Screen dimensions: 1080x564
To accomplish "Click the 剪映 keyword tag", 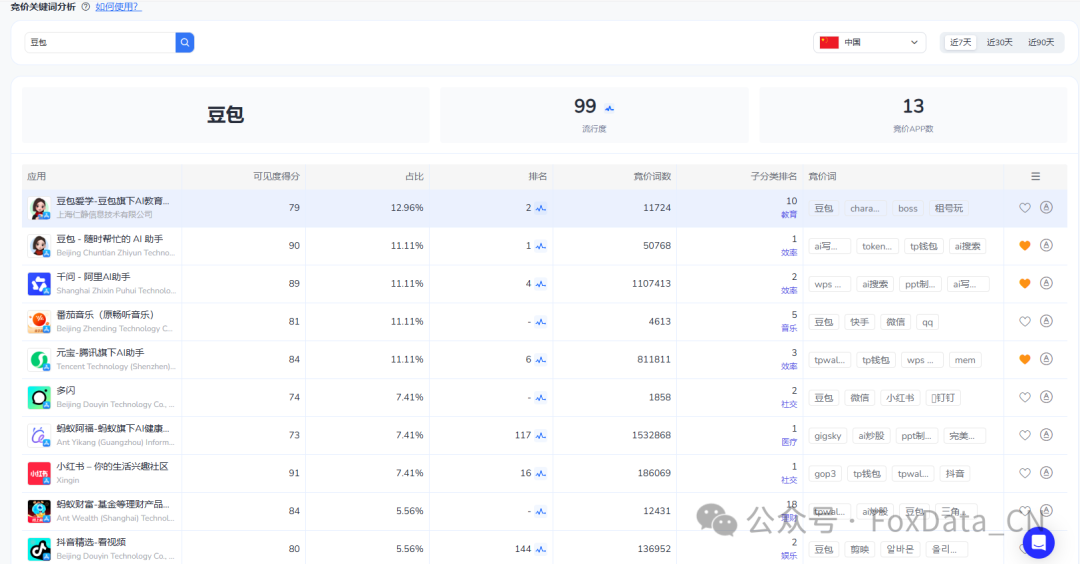I will coord(859,550).
